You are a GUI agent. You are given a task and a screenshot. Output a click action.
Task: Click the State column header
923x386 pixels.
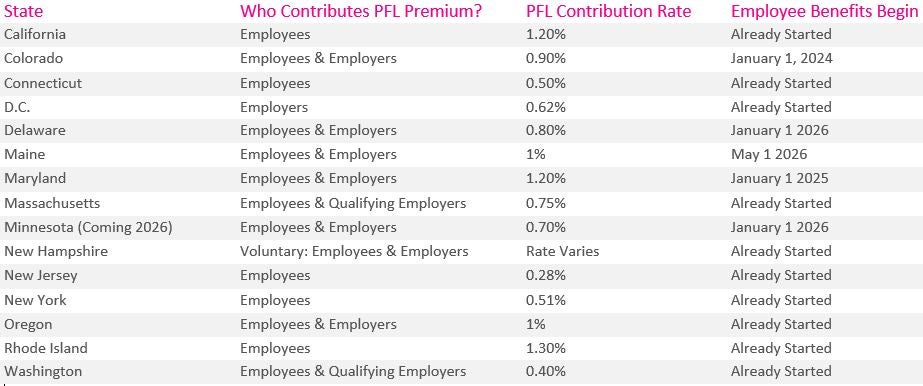(x=24, y=11)
